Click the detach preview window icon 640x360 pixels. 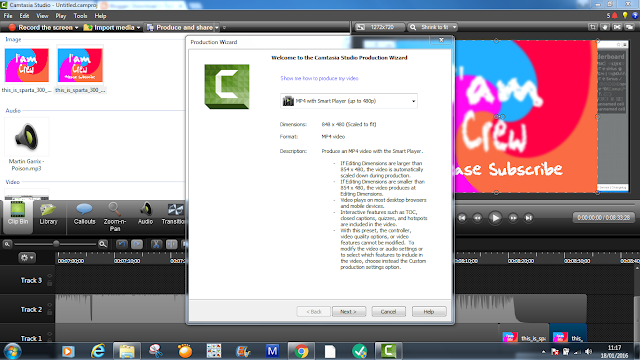(629, 27)
